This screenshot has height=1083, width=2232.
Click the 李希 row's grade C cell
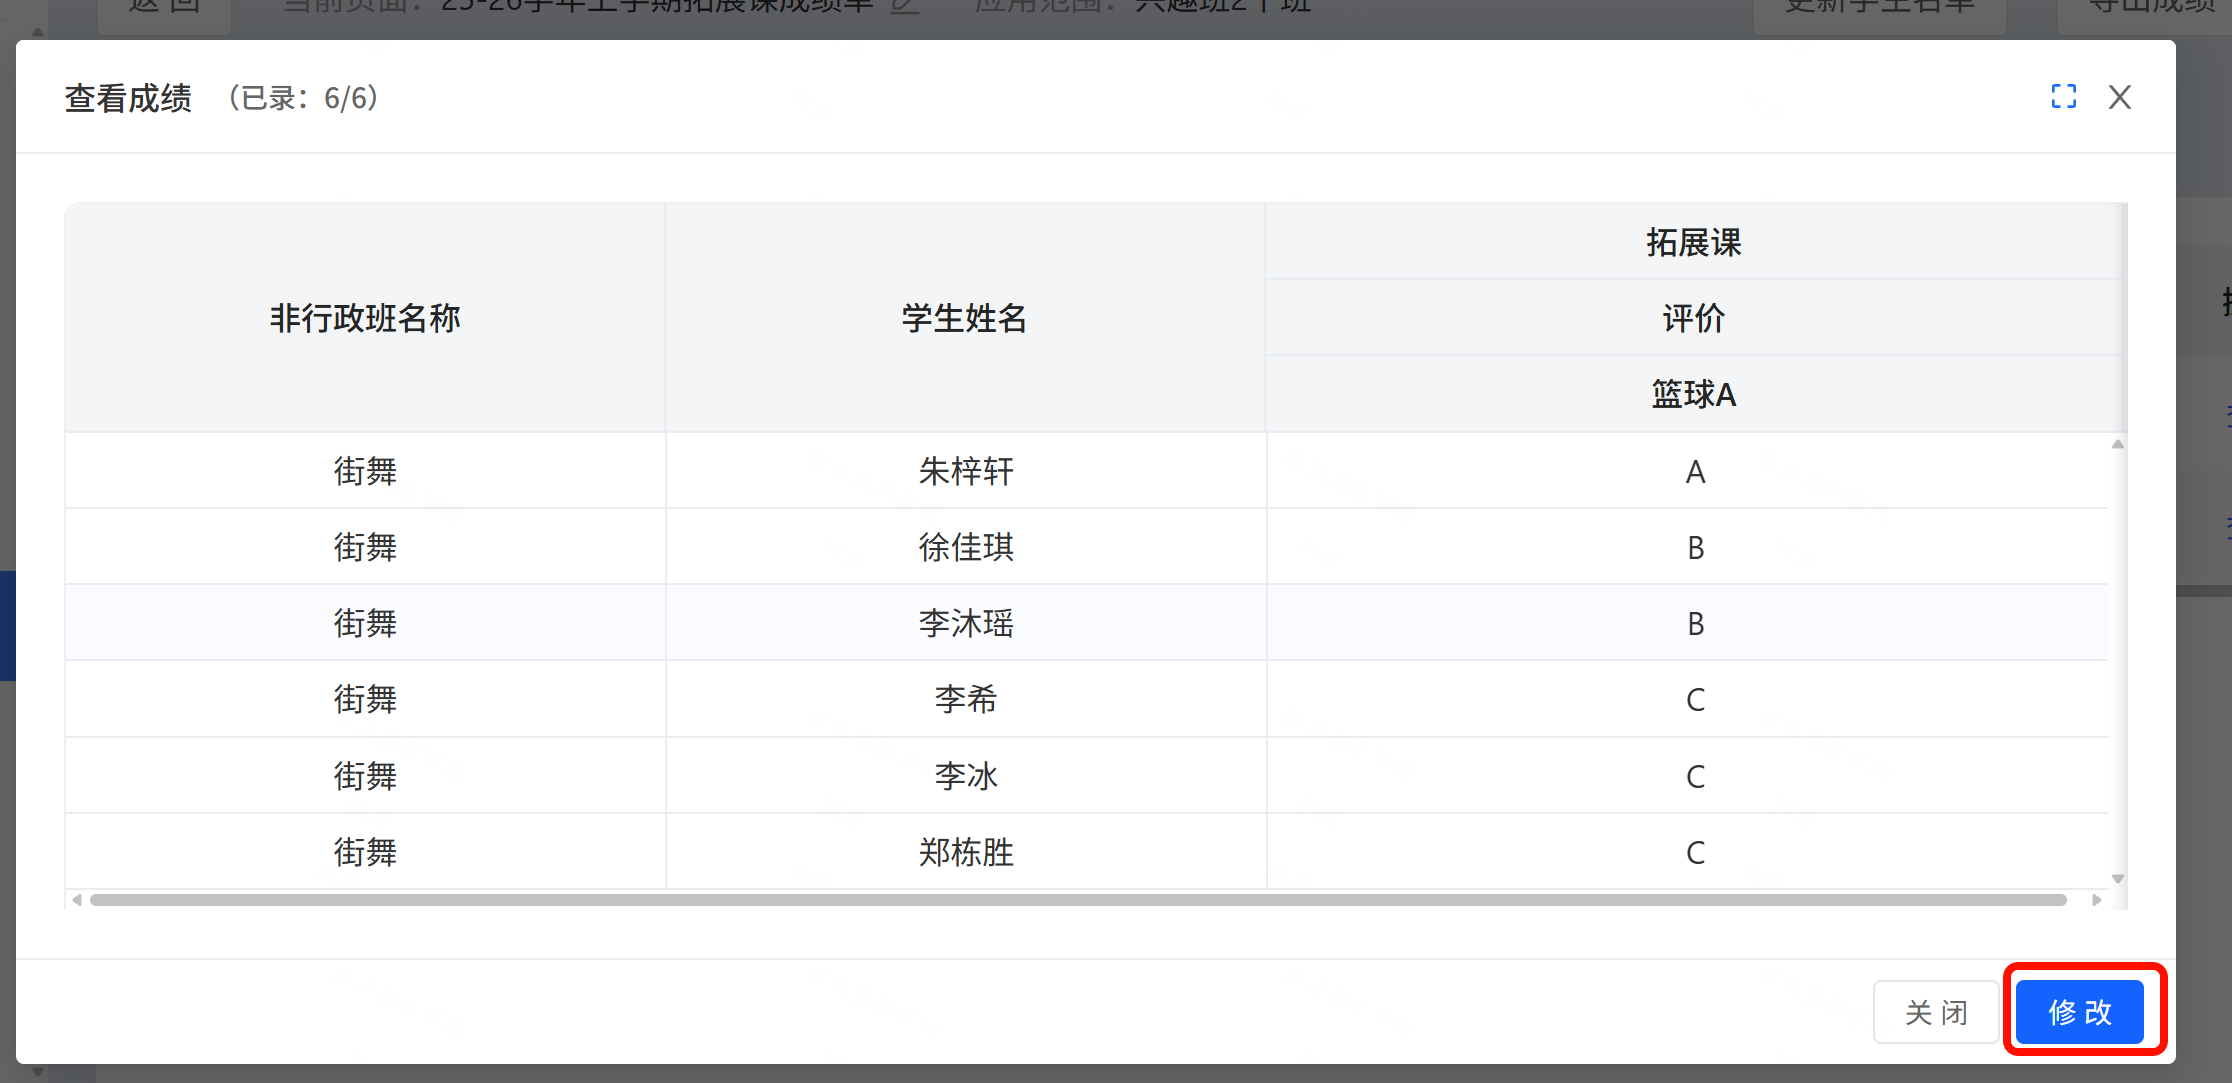coord(1695,699)
